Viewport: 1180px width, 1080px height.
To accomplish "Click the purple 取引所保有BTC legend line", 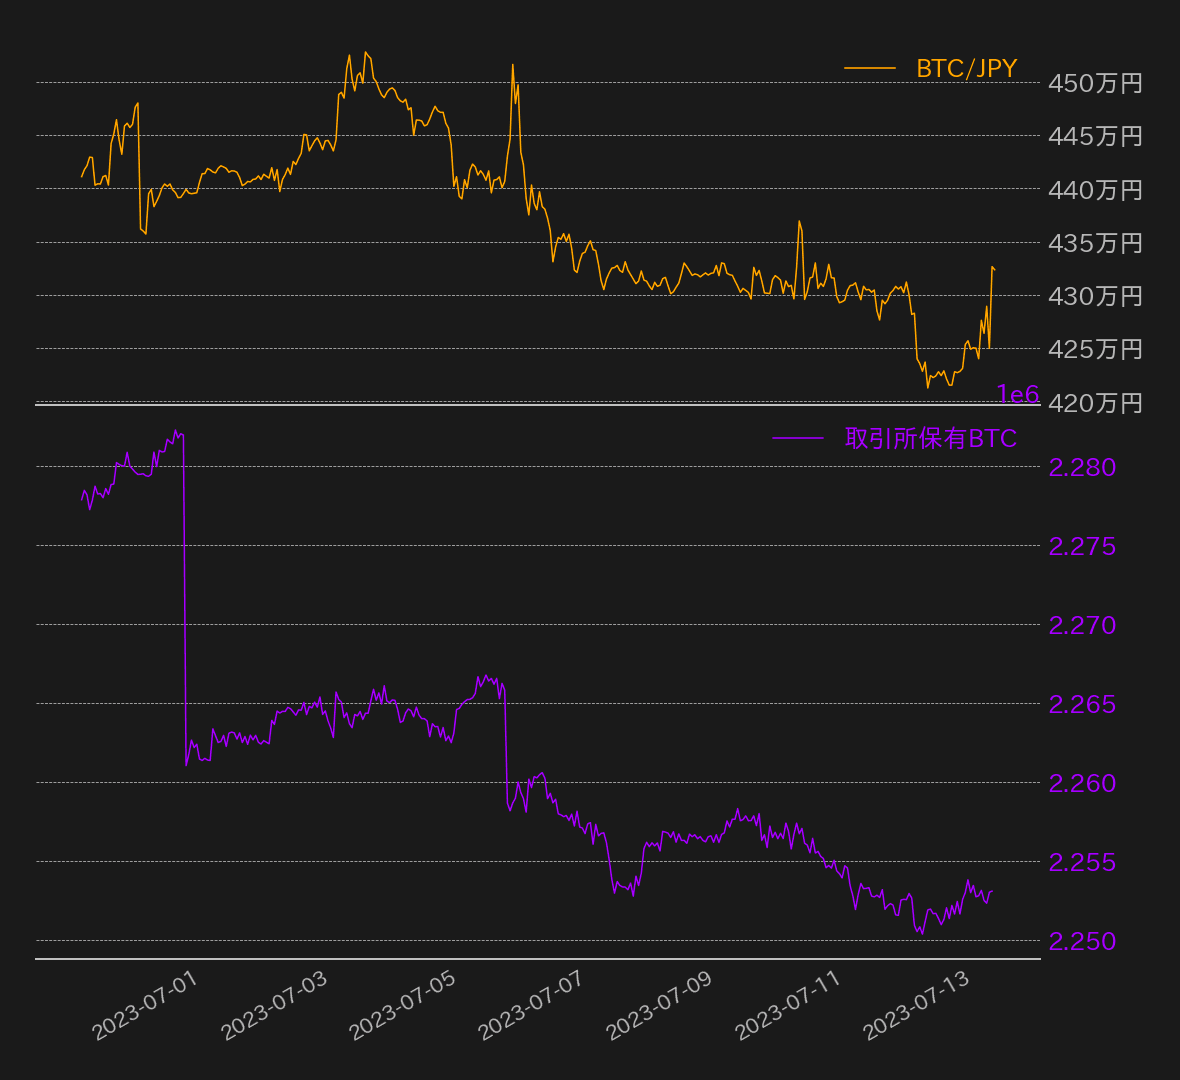I will point(798,439).
